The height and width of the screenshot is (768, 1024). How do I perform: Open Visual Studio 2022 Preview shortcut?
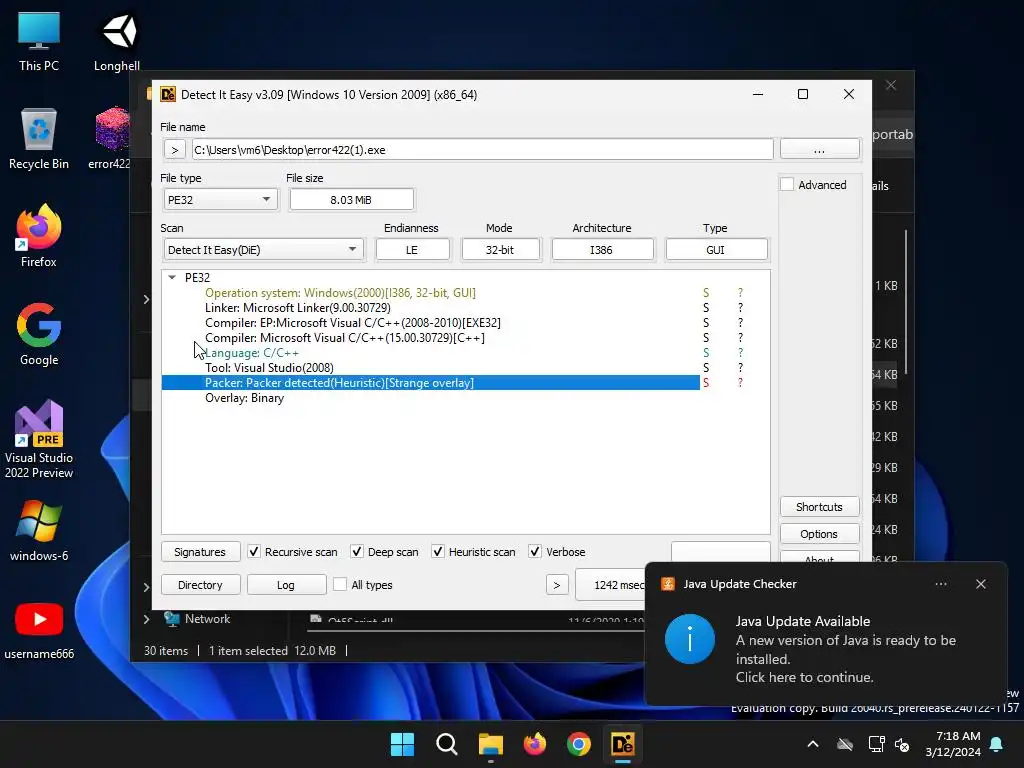tap(39, 440)
